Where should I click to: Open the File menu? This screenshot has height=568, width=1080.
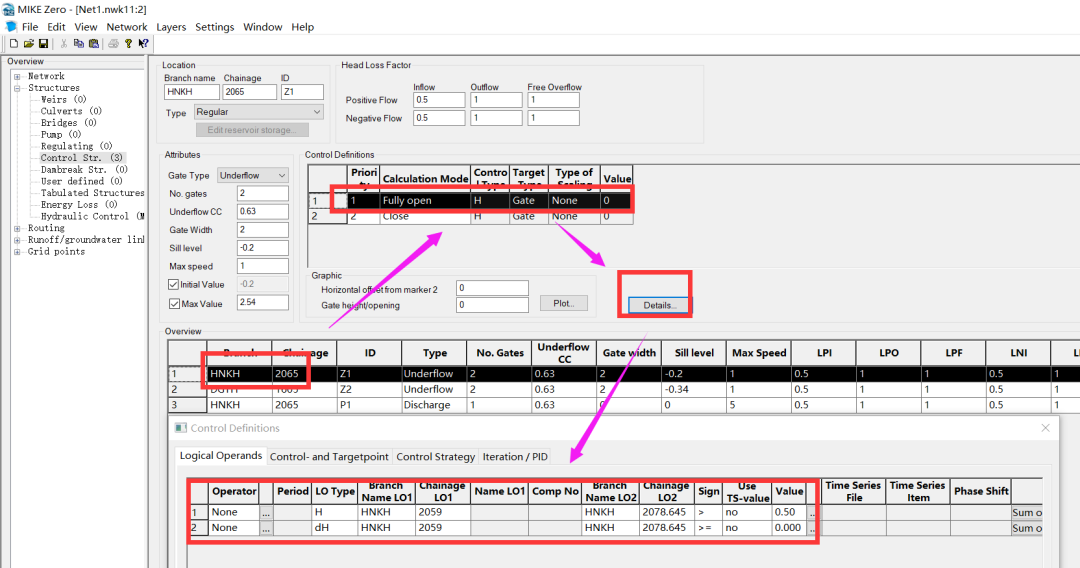(x=30, y=27)
